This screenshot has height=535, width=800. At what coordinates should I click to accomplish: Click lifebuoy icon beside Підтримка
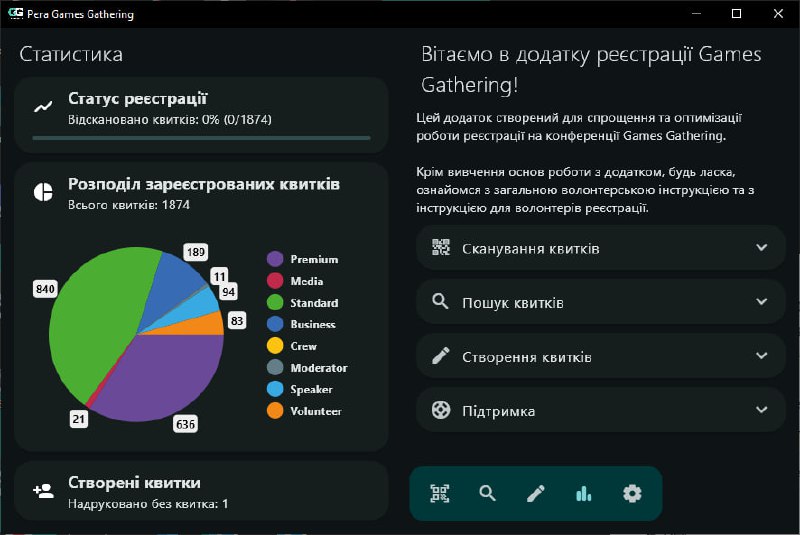tap(441, 410)
